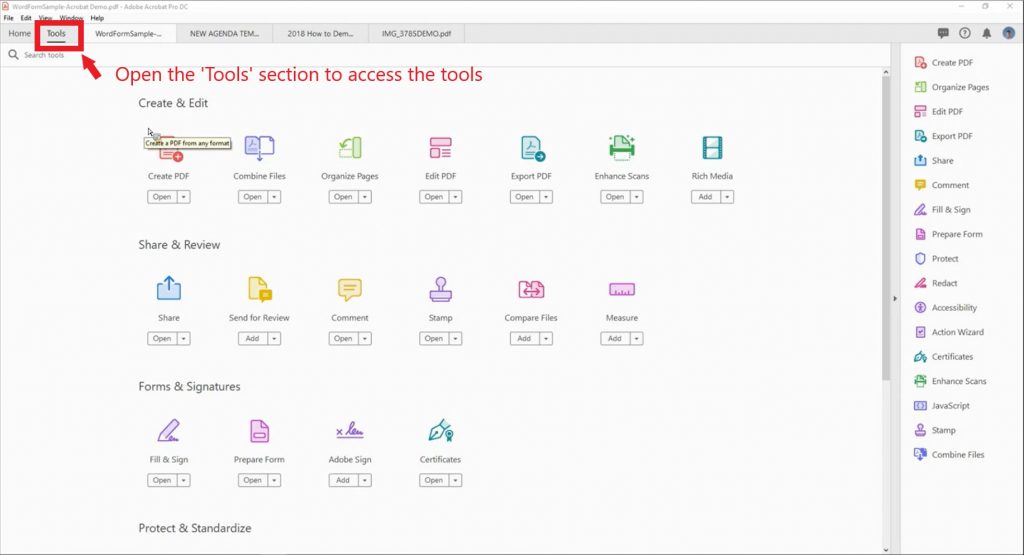Open the Edit PDF tool icon

pos(440,148)
